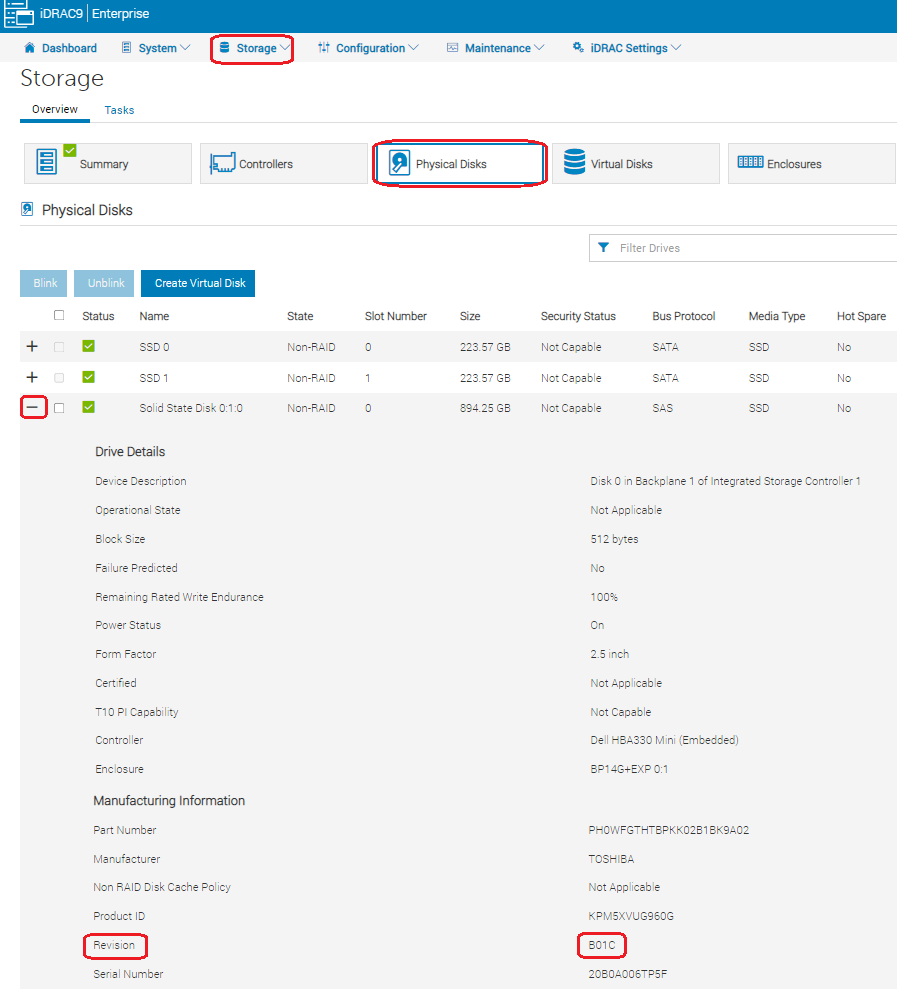Click the Maintenance monitor icon
The image size is (897, 989).
452,48
